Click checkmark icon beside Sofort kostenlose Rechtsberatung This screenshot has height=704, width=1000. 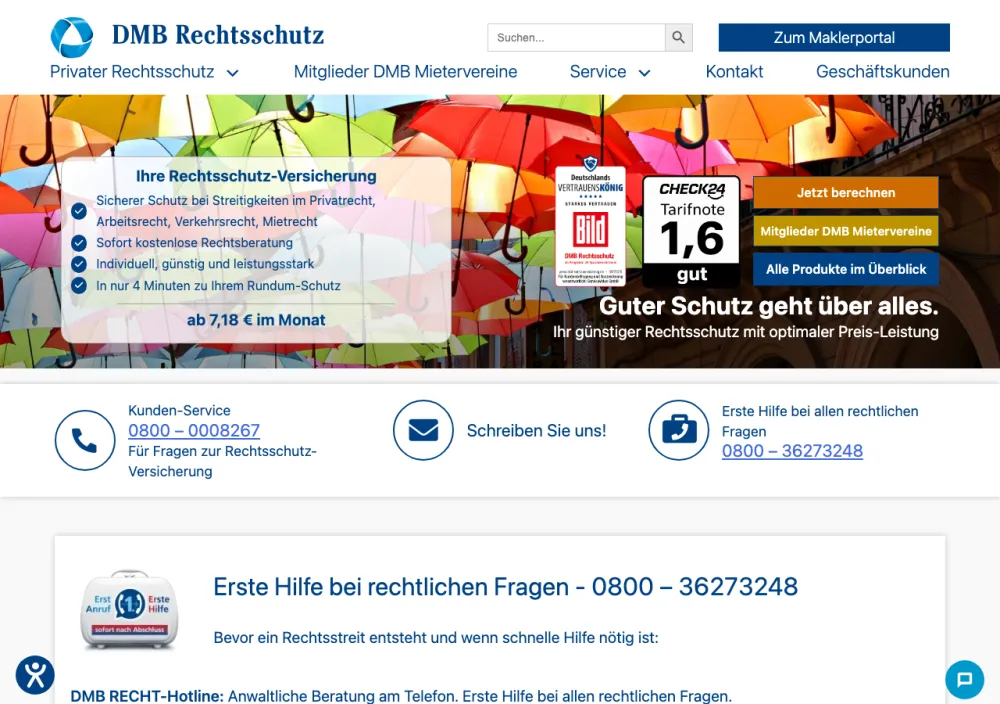click(x=79, y=243)
